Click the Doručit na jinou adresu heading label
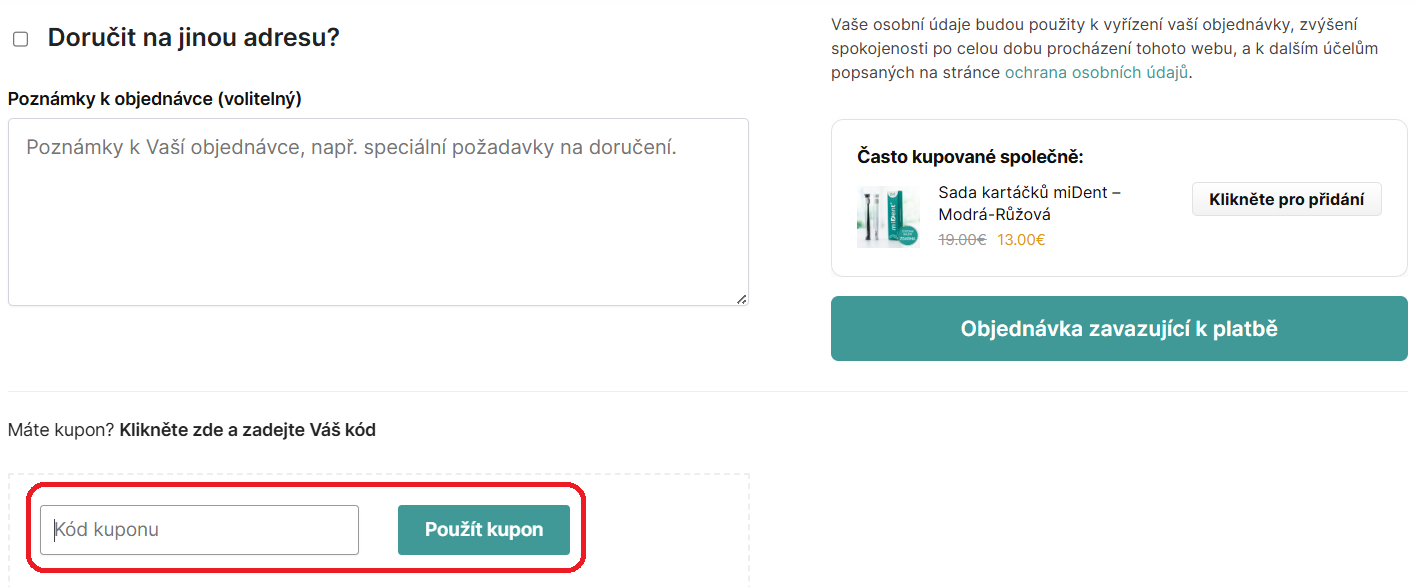This screenshot has width=1417, height=587. click(x=194, y=38)
